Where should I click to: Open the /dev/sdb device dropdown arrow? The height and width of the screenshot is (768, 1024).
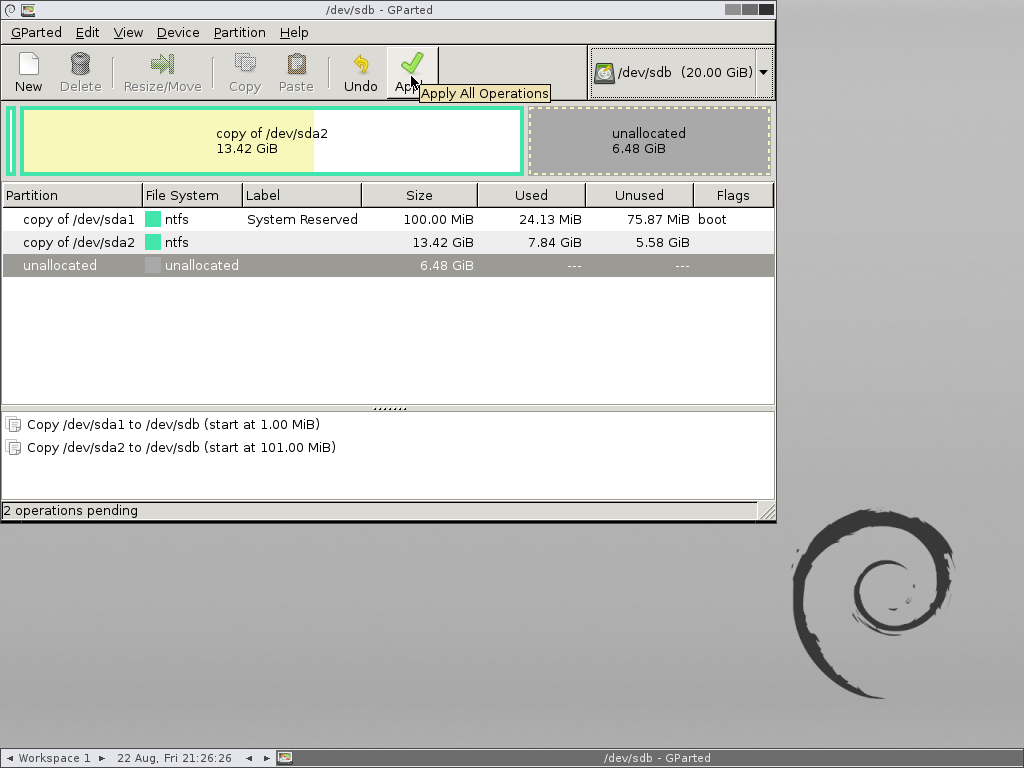click(763, 72)
